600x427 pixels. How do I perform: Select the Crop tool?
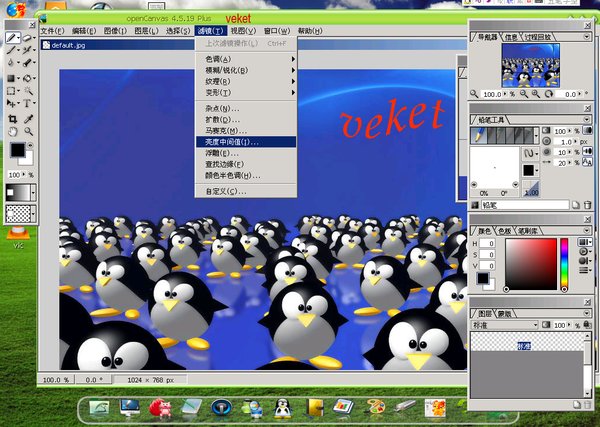point(12,119)
